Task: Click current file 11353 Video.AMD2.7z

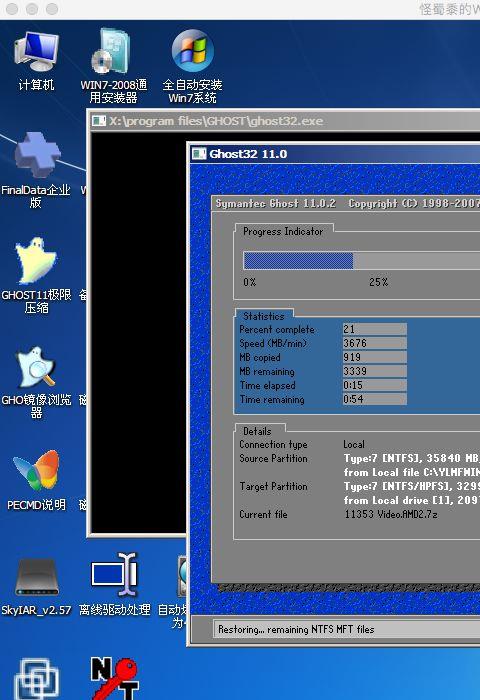Action: pyautogui.click(x=391, y=514)
